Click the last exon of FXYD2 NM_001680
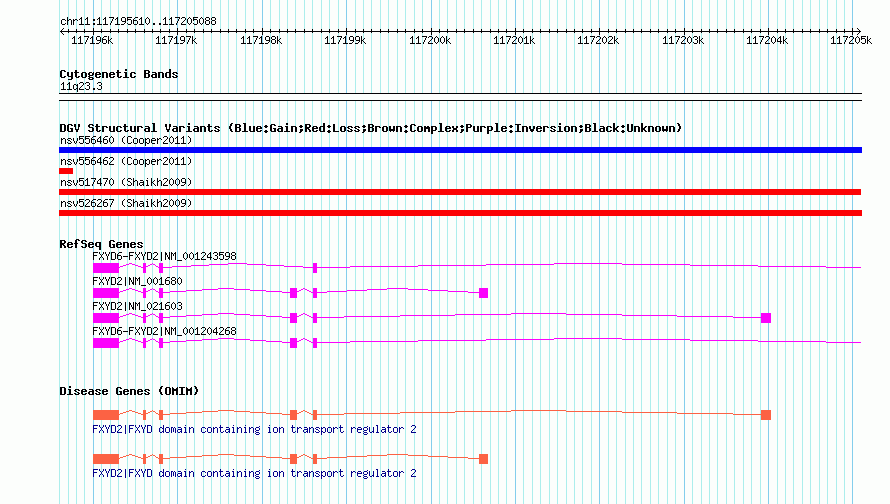Screen dimensions: 890x504 pos(483,293)
